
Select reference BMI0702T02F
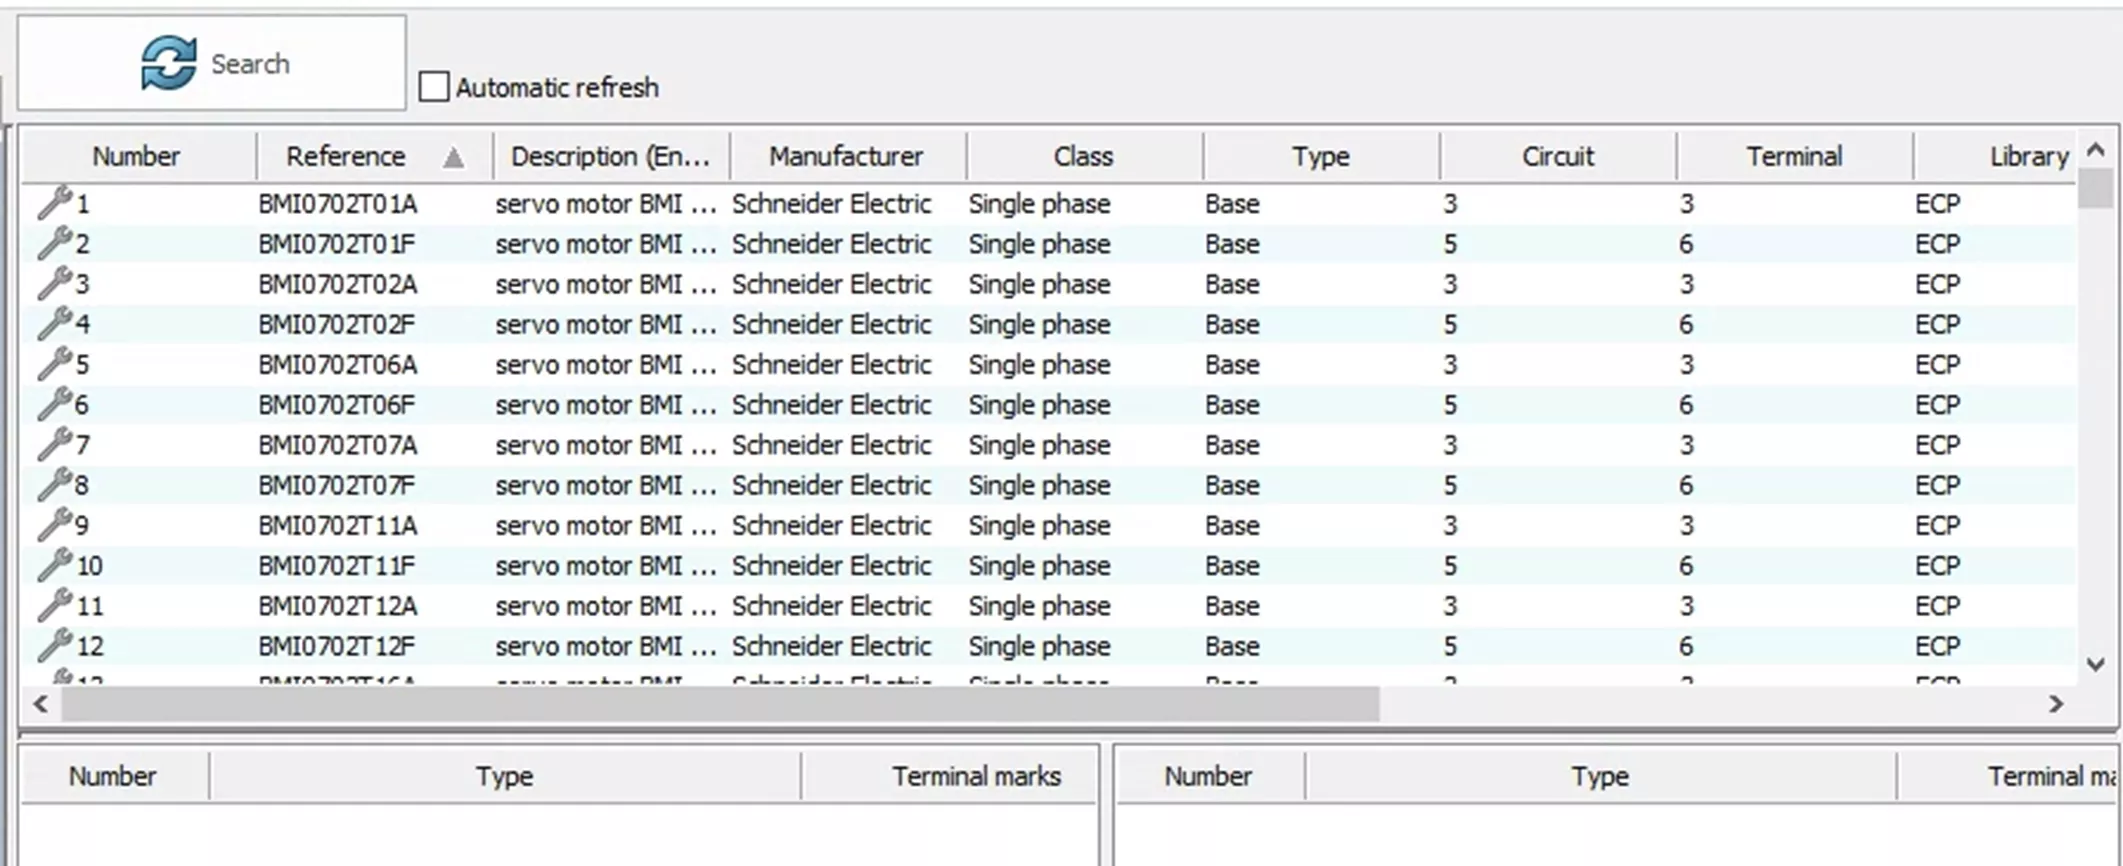coord(337,324)
